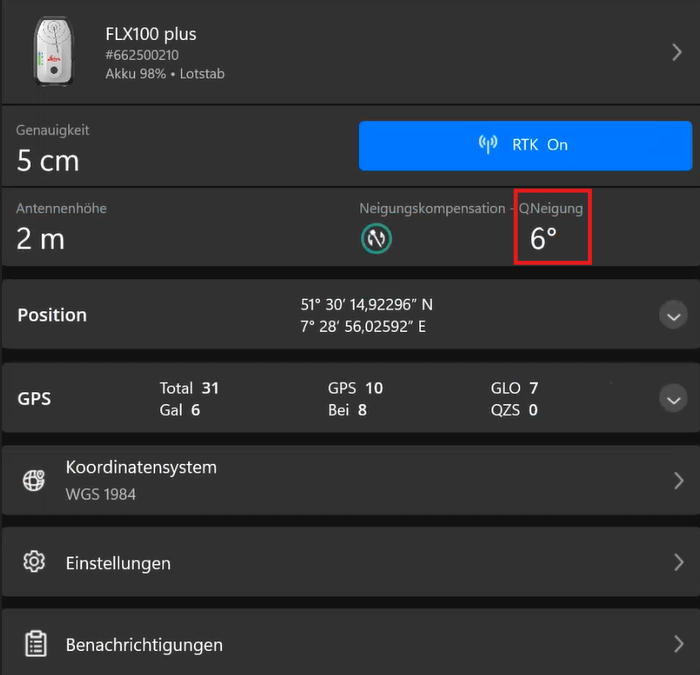The width and height of the screenshot is (700, 675).
Task: Toggle the RTK On button
Action: point(525,145)
